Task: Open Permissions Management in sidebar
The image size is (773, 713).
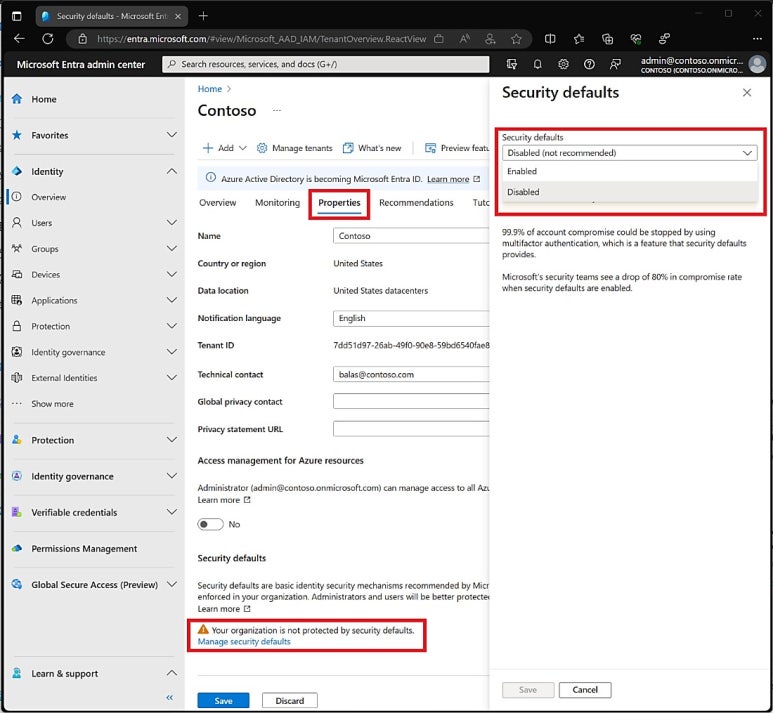Action: tap(83, 549)
